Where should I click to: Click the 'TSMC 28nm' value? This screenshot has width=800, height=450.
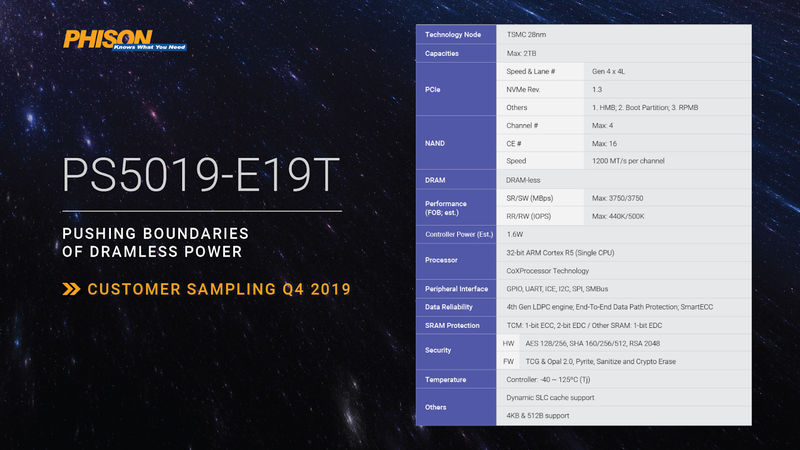526,35
